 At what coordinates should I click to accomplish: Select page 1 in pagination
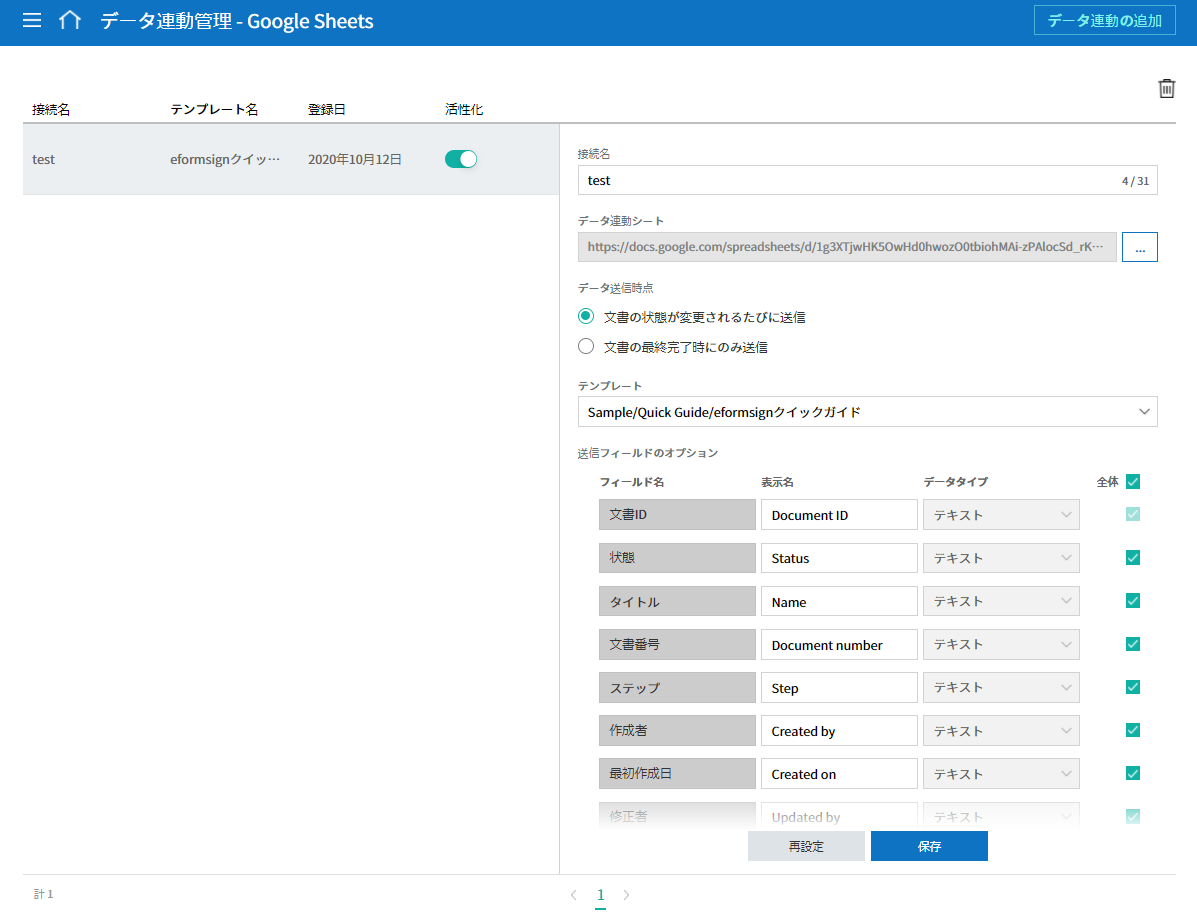[601, 895]
